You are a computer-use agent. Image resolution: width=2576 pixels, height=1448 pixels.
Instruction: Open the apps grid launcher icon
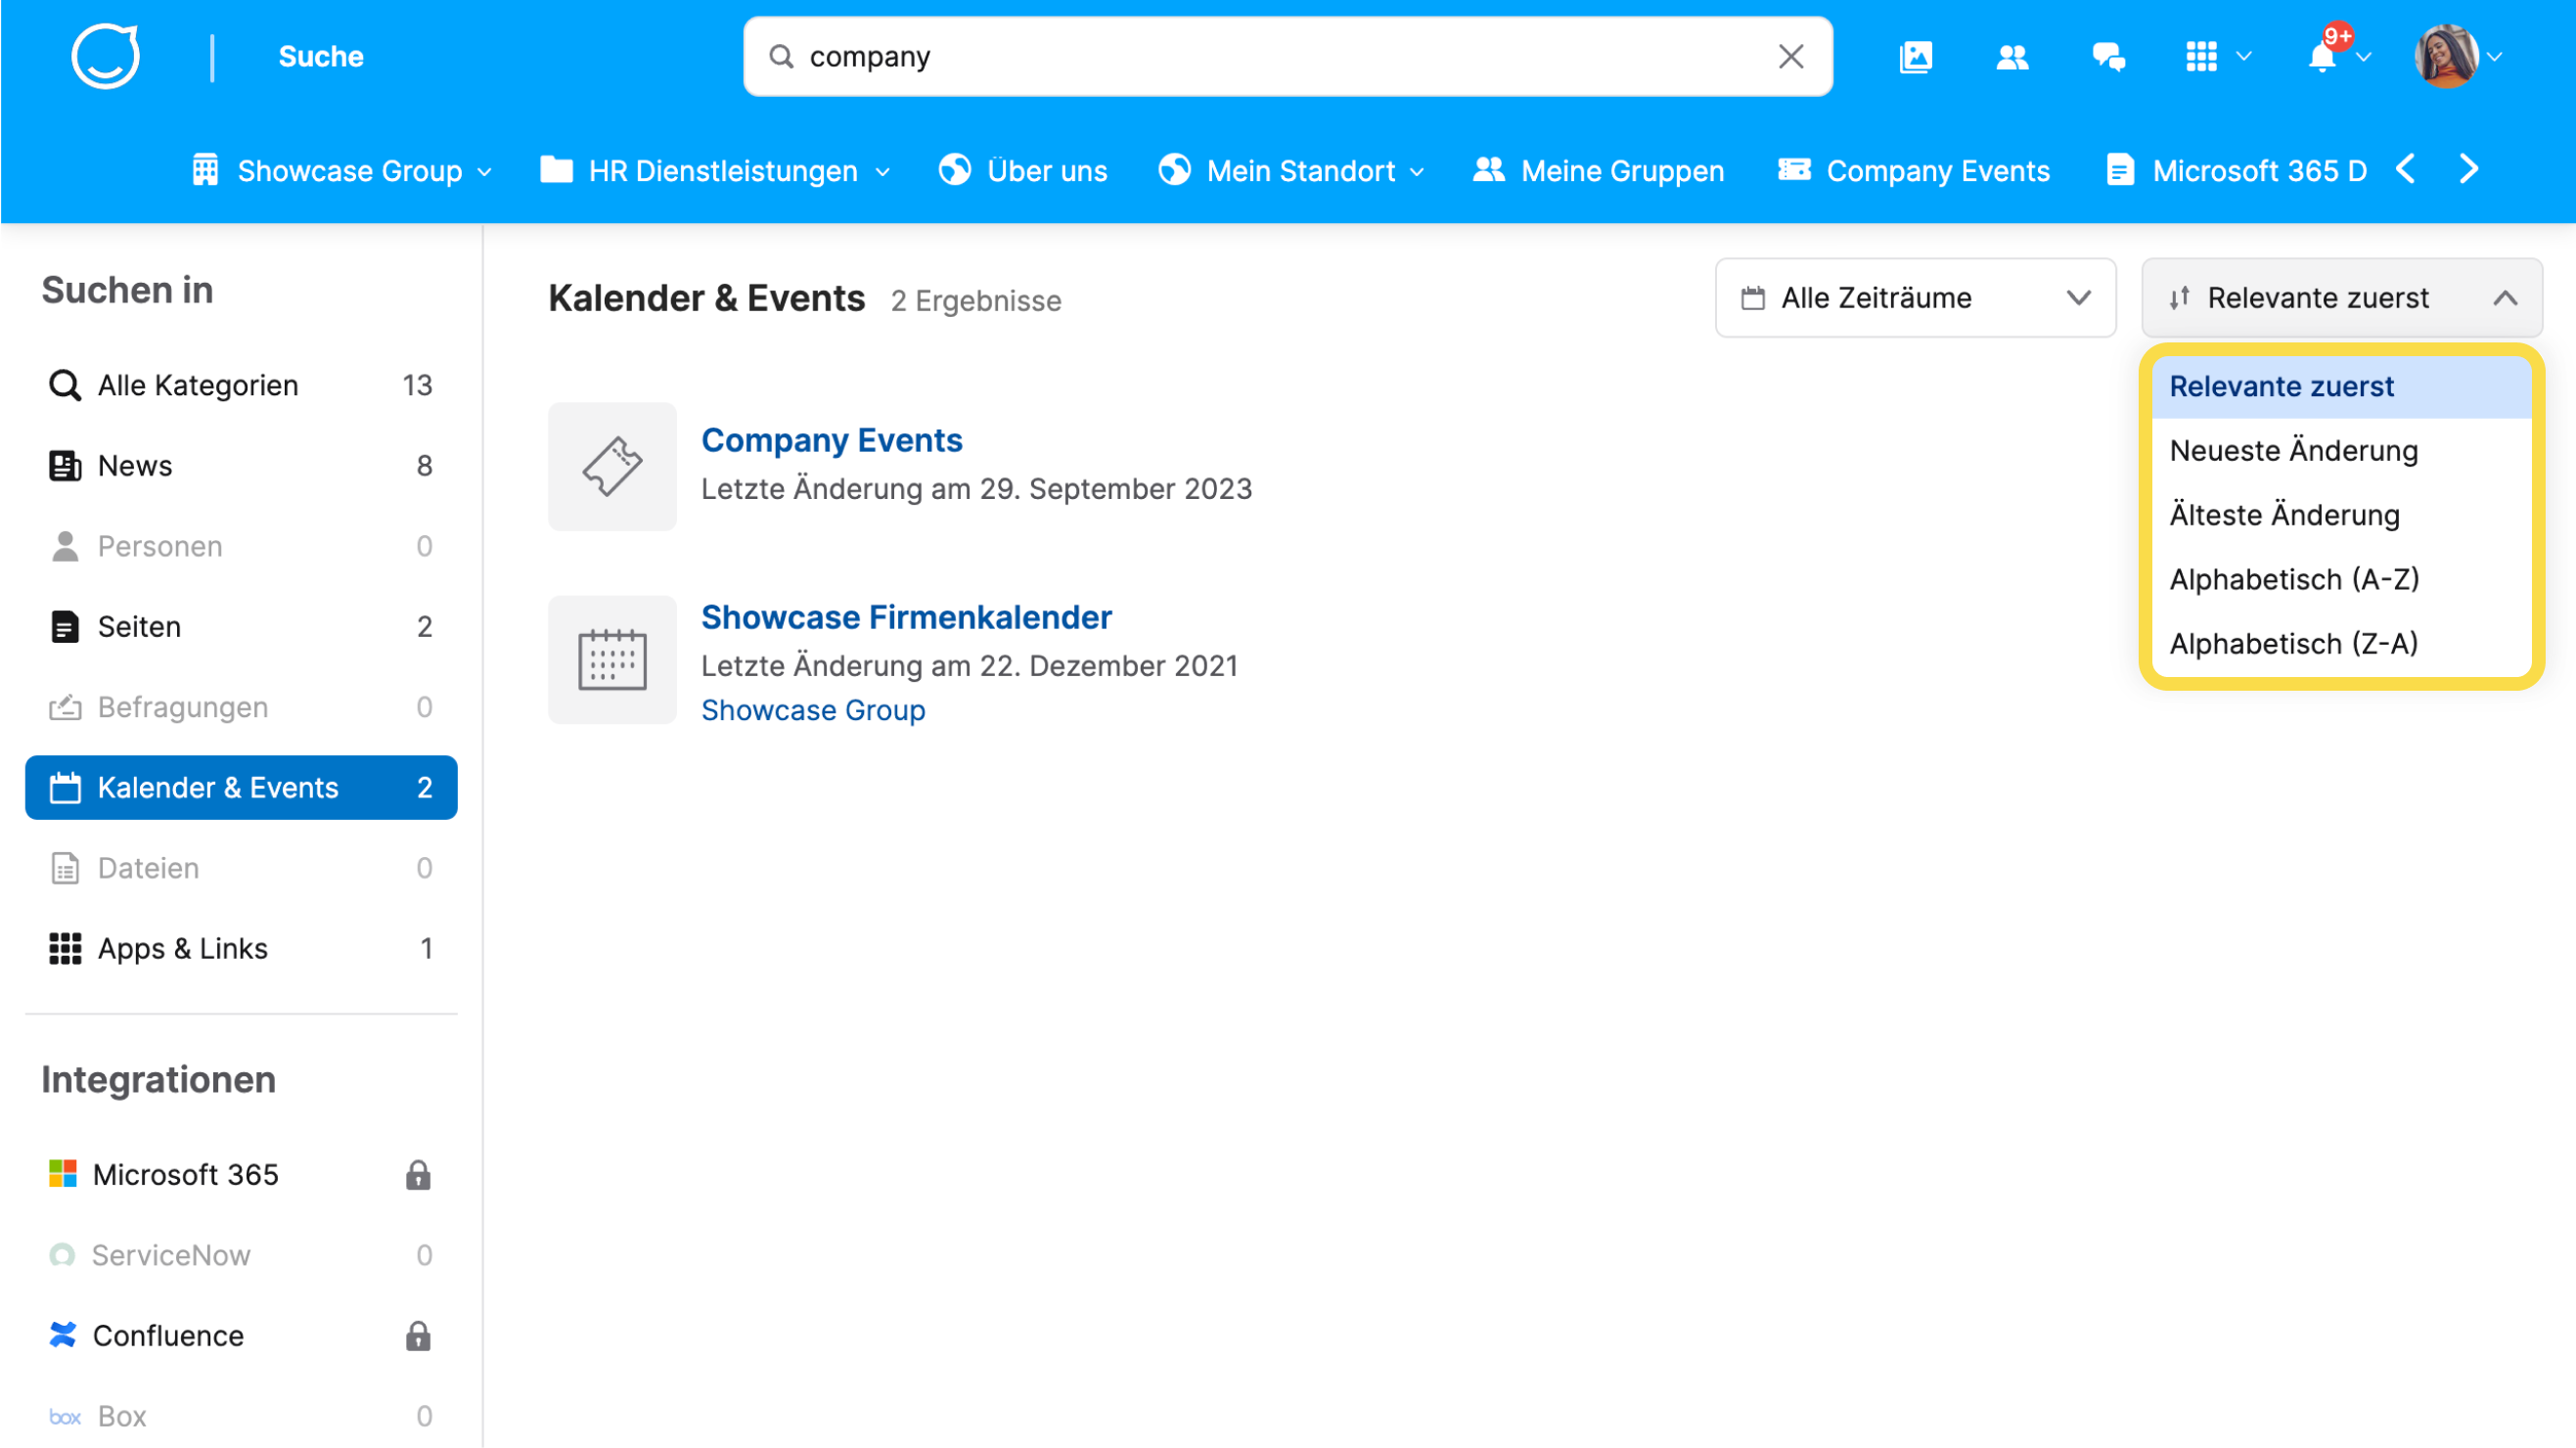point(2202,56)
